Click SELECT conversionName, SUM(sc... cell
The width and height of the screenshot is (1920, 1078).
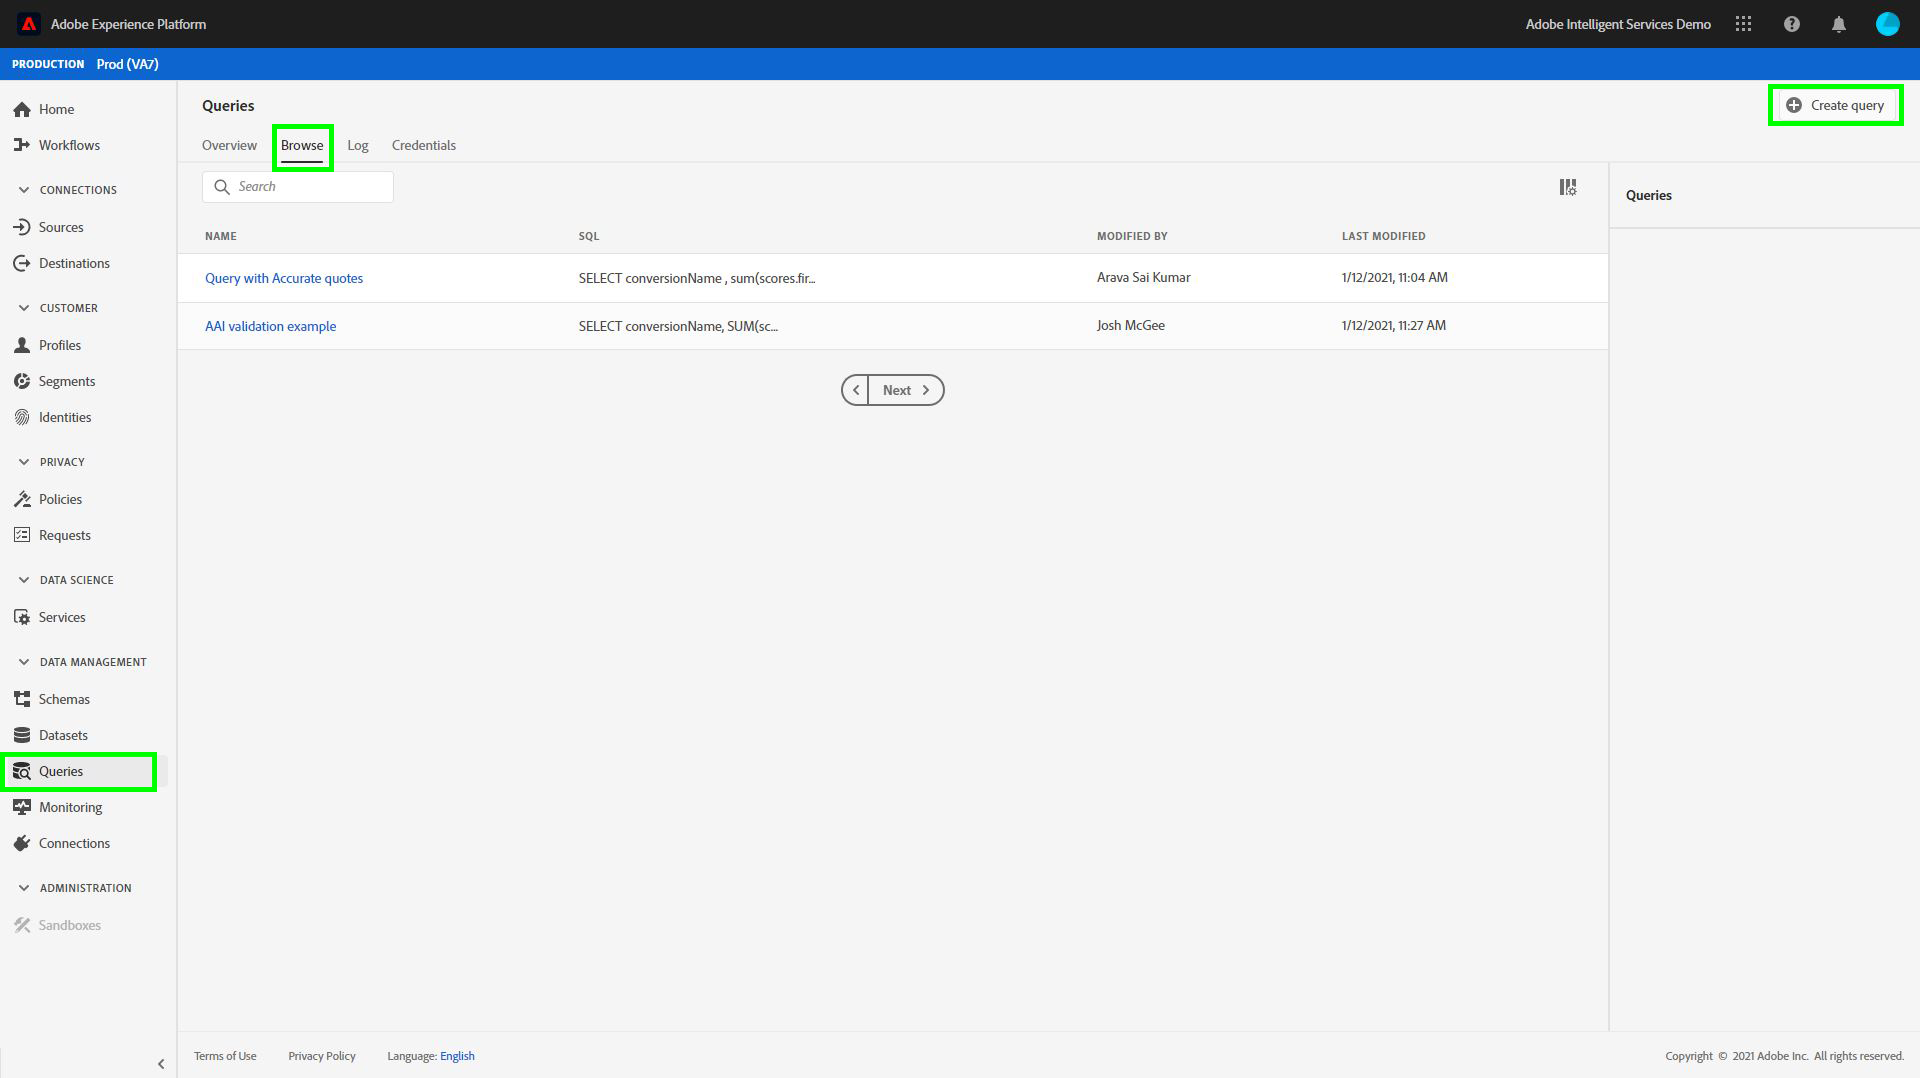pyautogui.click(x=677, y=326)
